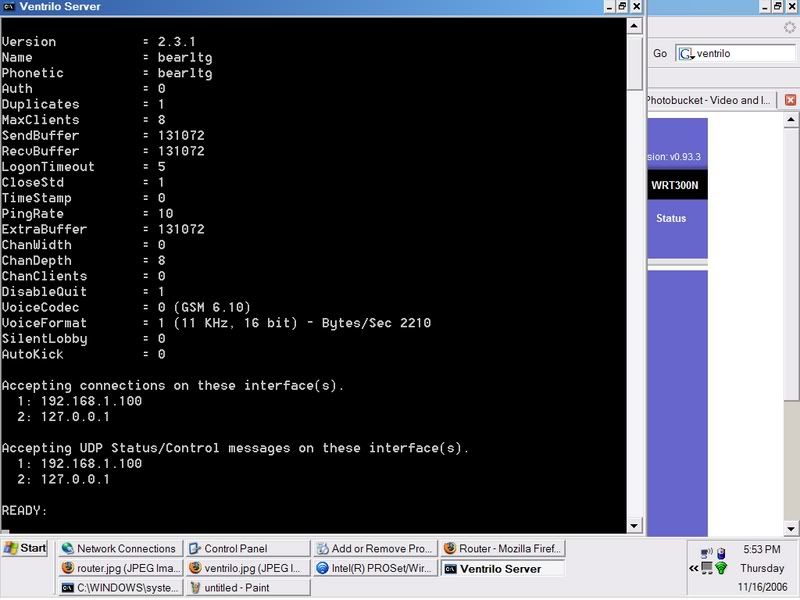Click the Version 2.3.1 line in console
Screen dimensions: 800x600
[98, 42]
